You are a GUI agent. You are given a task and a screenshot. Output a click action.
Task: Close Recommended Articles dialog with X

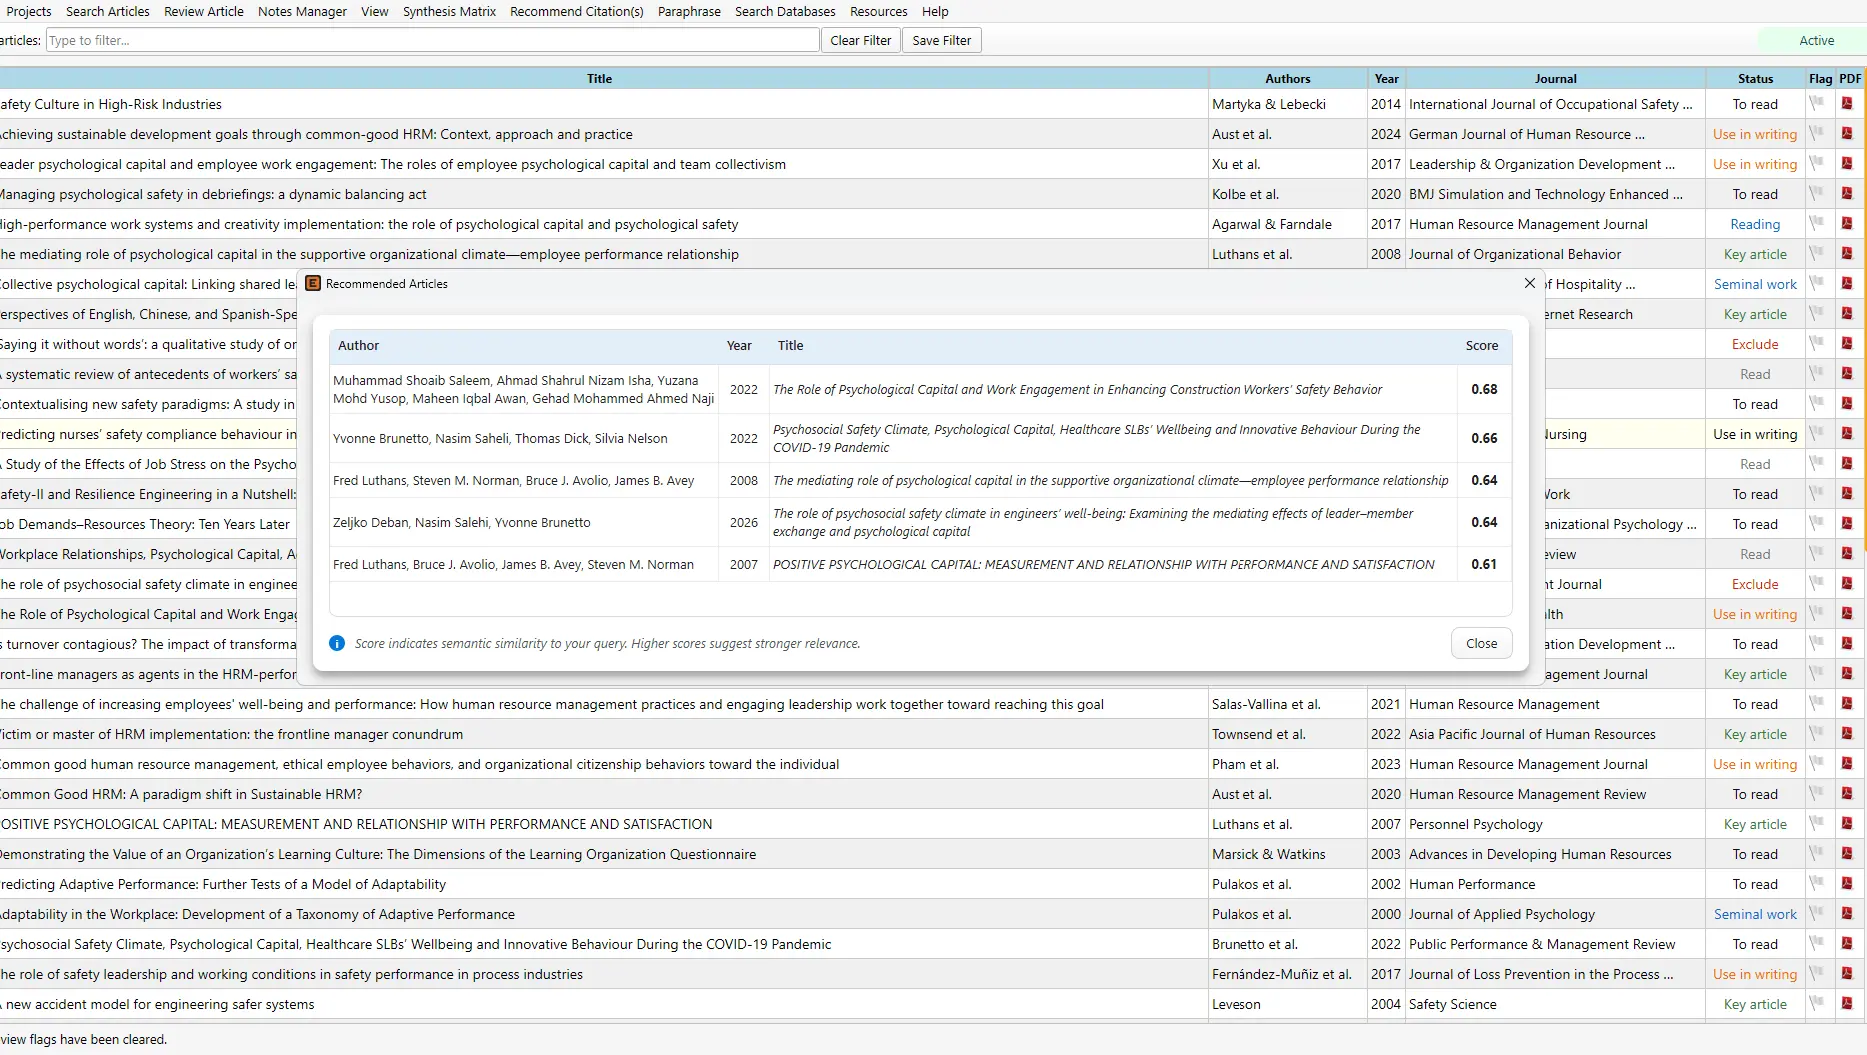tap(1529, 283)
